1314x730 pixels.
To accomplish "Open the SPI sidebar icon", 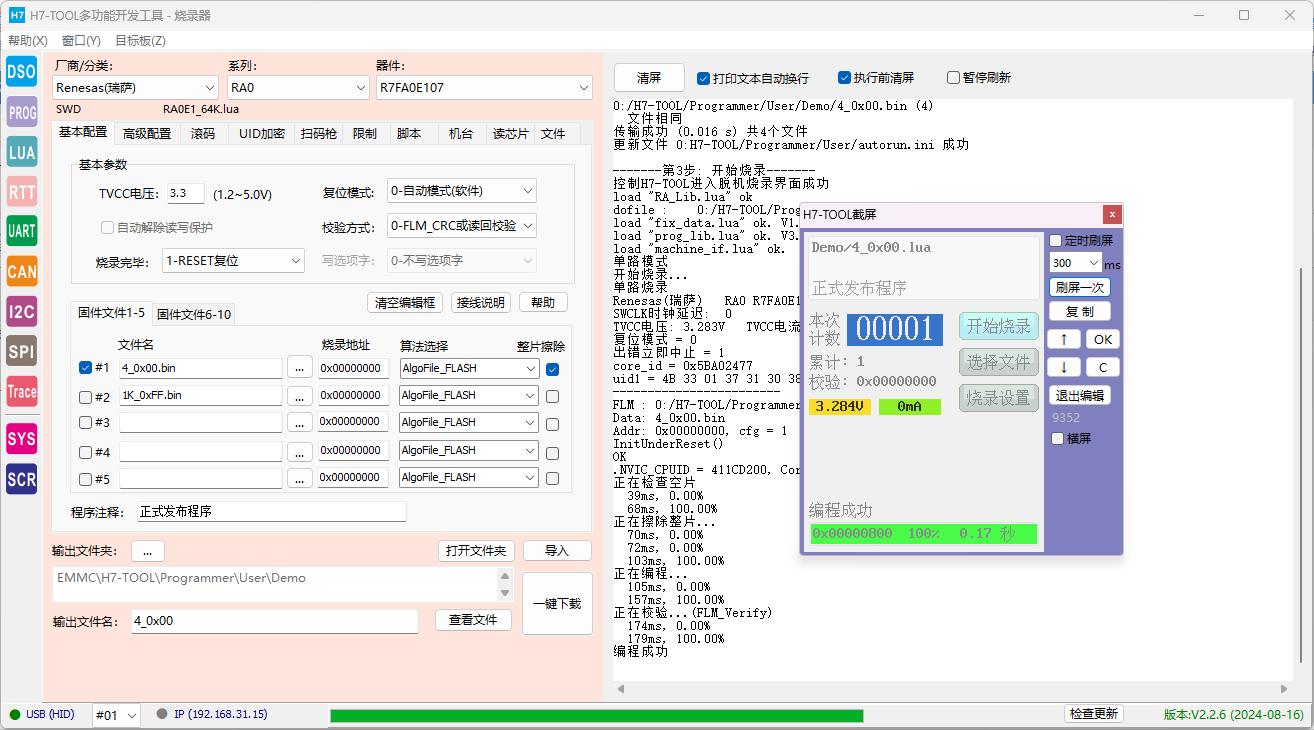I will (x=21, y=351).
